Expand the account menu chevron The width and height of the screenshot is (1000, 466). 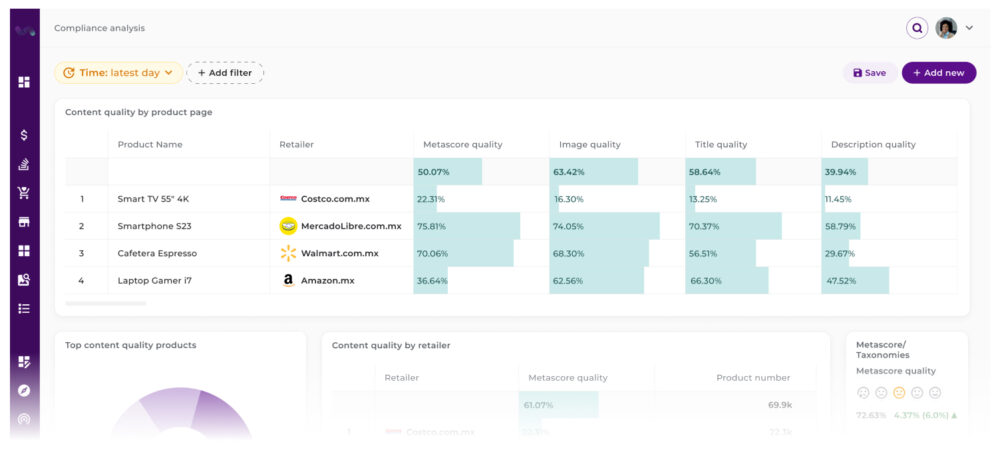(969, 28)
